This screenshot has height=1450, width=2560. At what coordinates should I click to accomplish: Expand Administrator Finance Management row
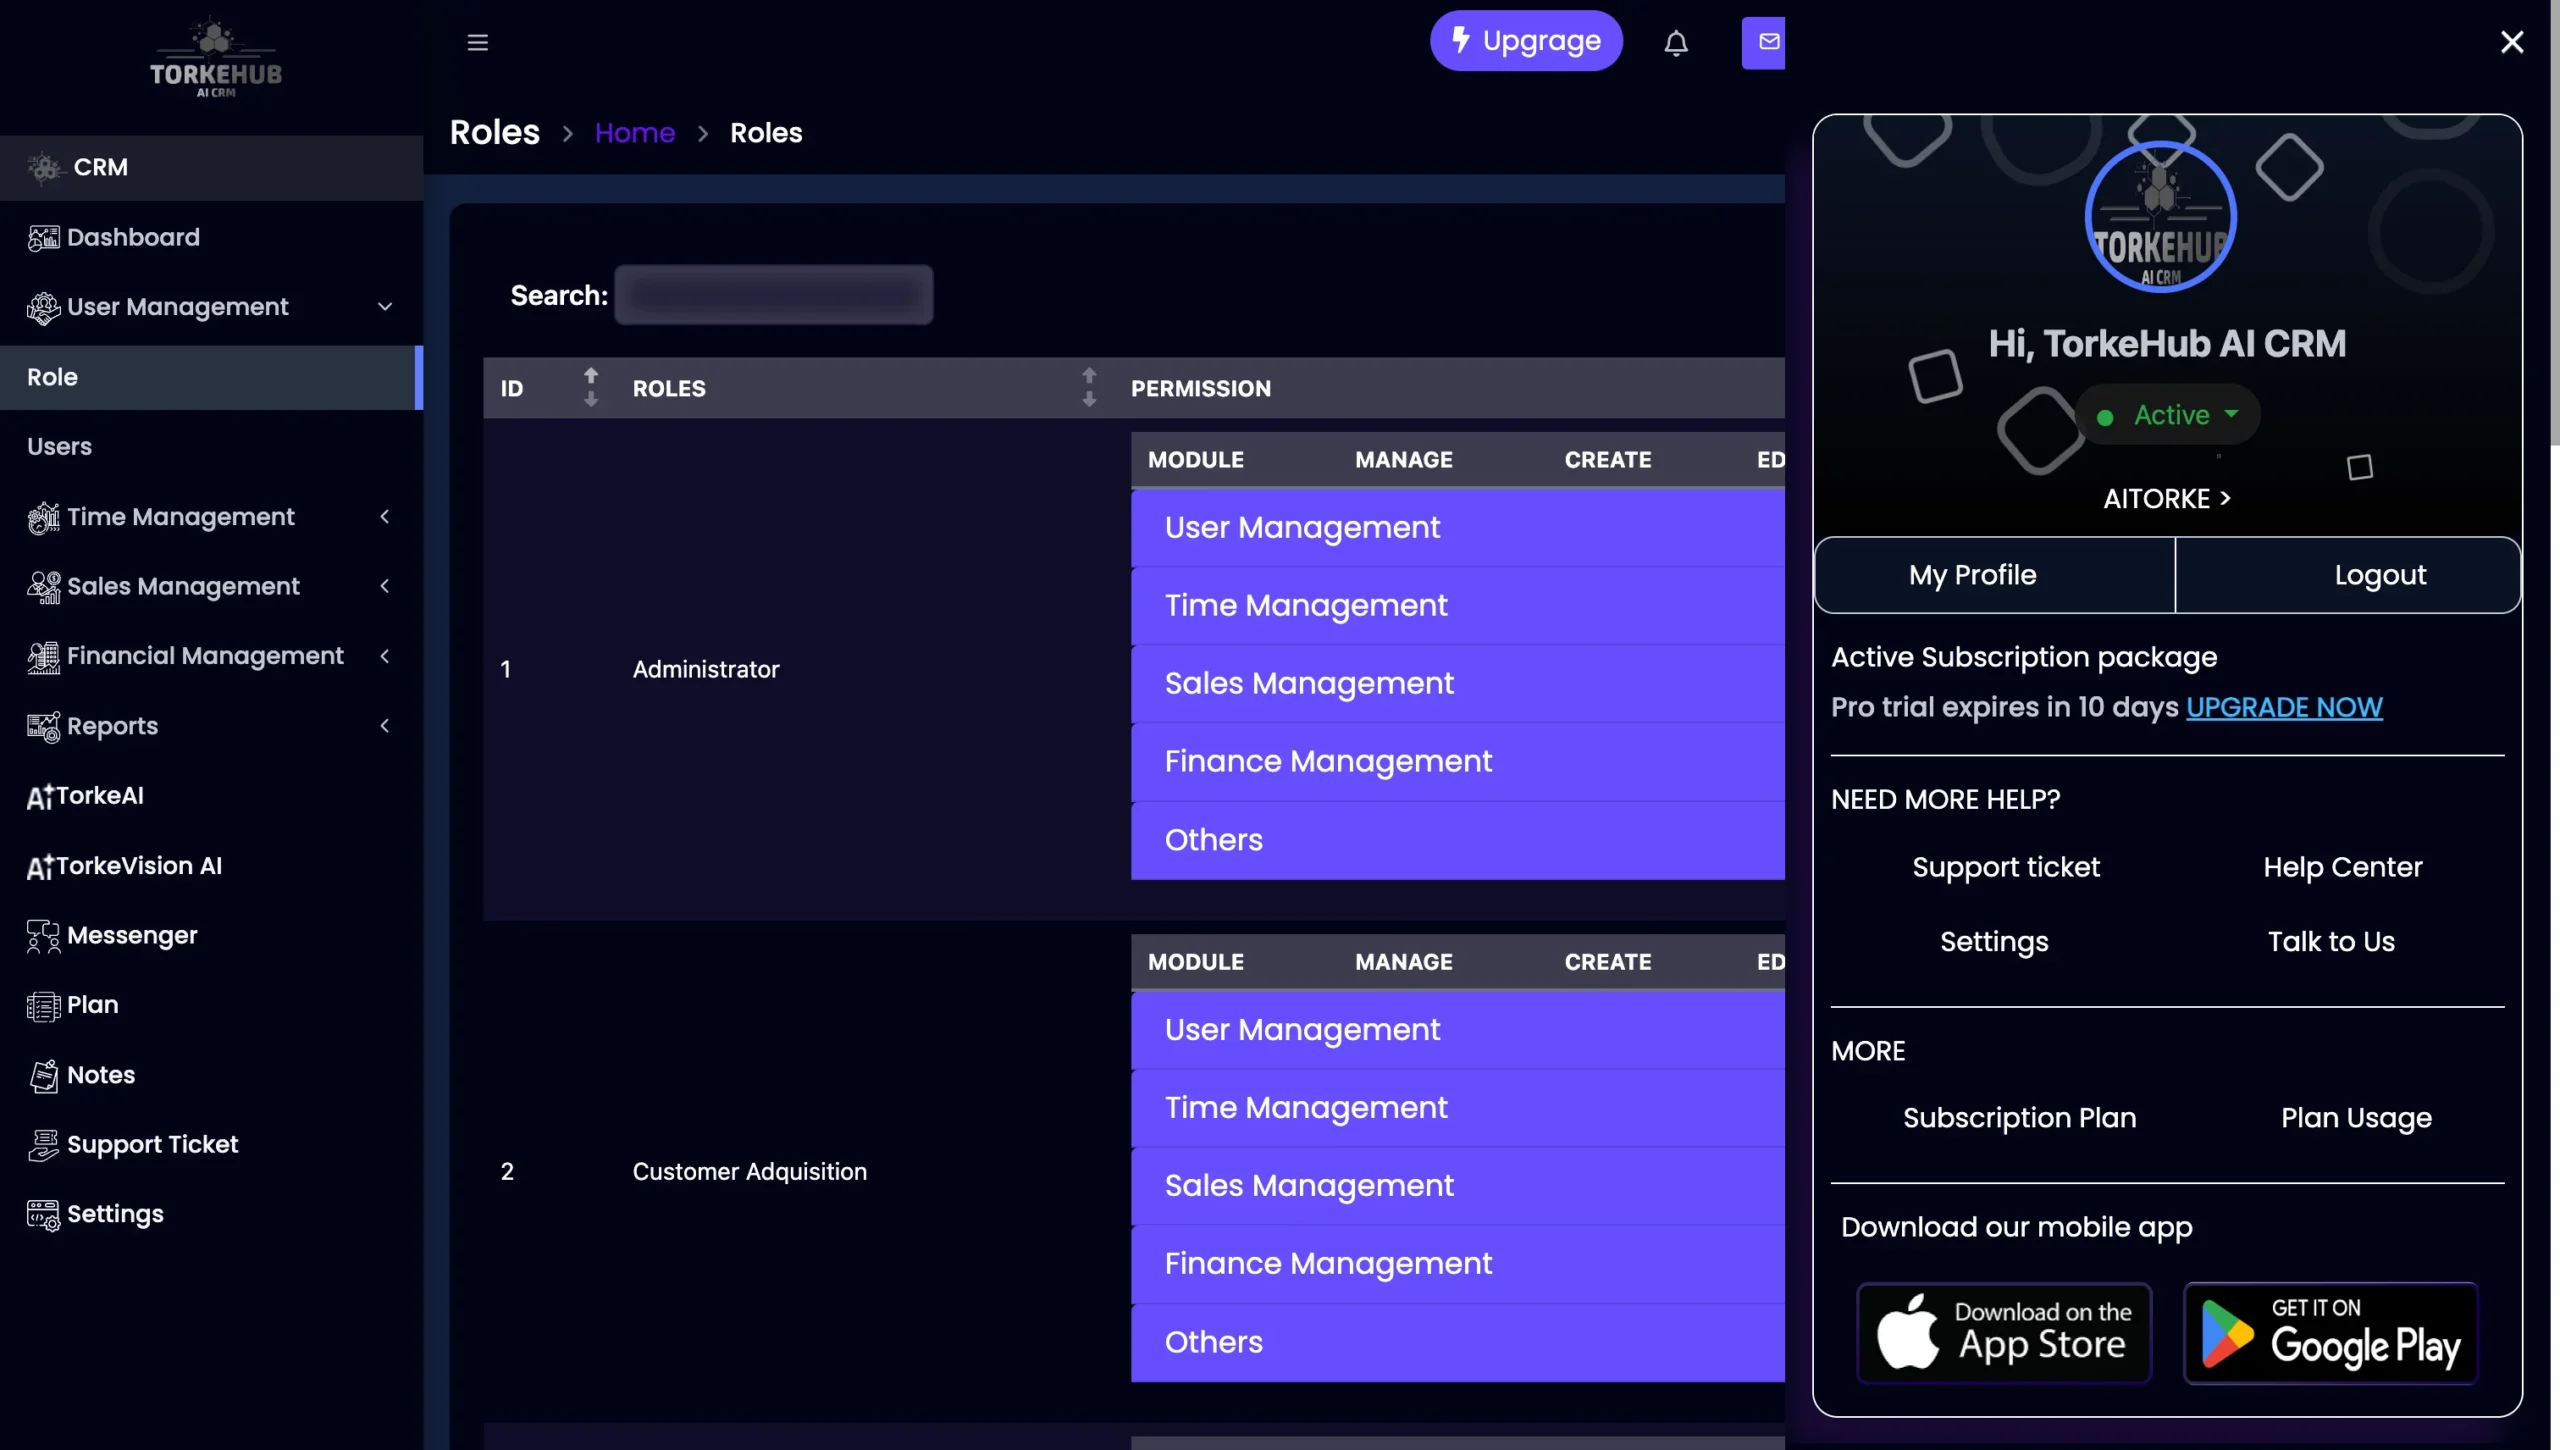click(1457, 762)
